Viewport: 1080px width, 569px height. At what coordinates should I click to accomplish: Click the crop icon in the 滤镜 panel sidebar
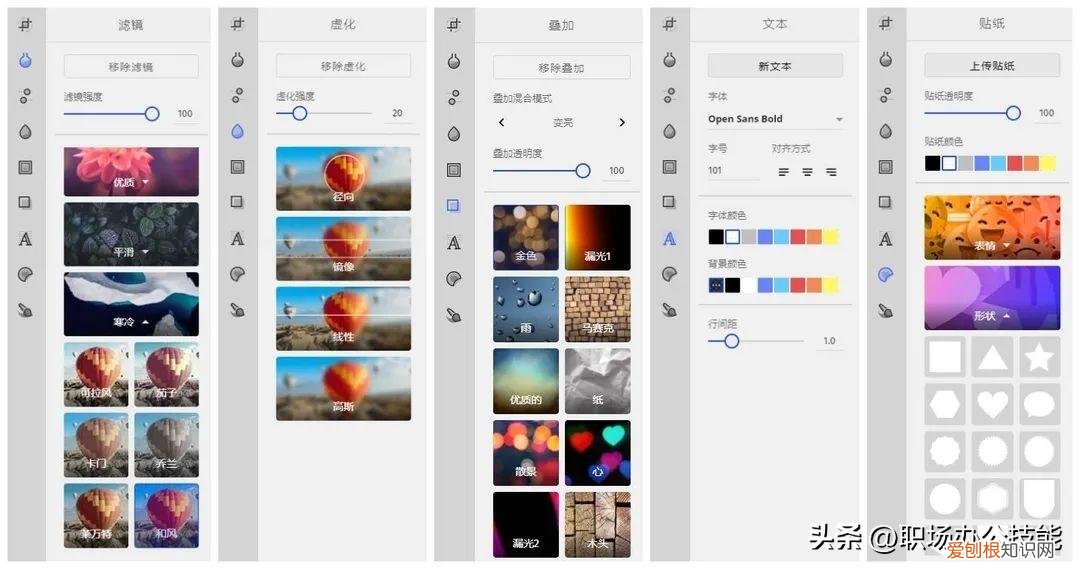(25, 24)
